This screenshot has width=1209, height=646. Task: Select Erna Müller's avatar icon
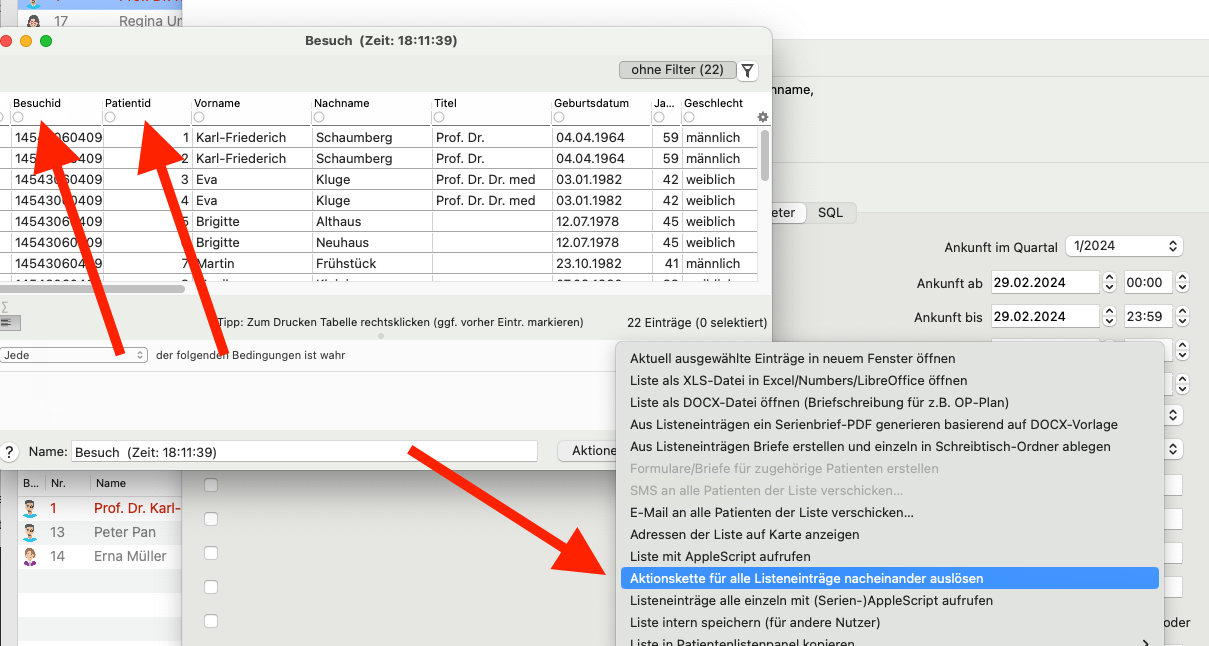(30, 556)
